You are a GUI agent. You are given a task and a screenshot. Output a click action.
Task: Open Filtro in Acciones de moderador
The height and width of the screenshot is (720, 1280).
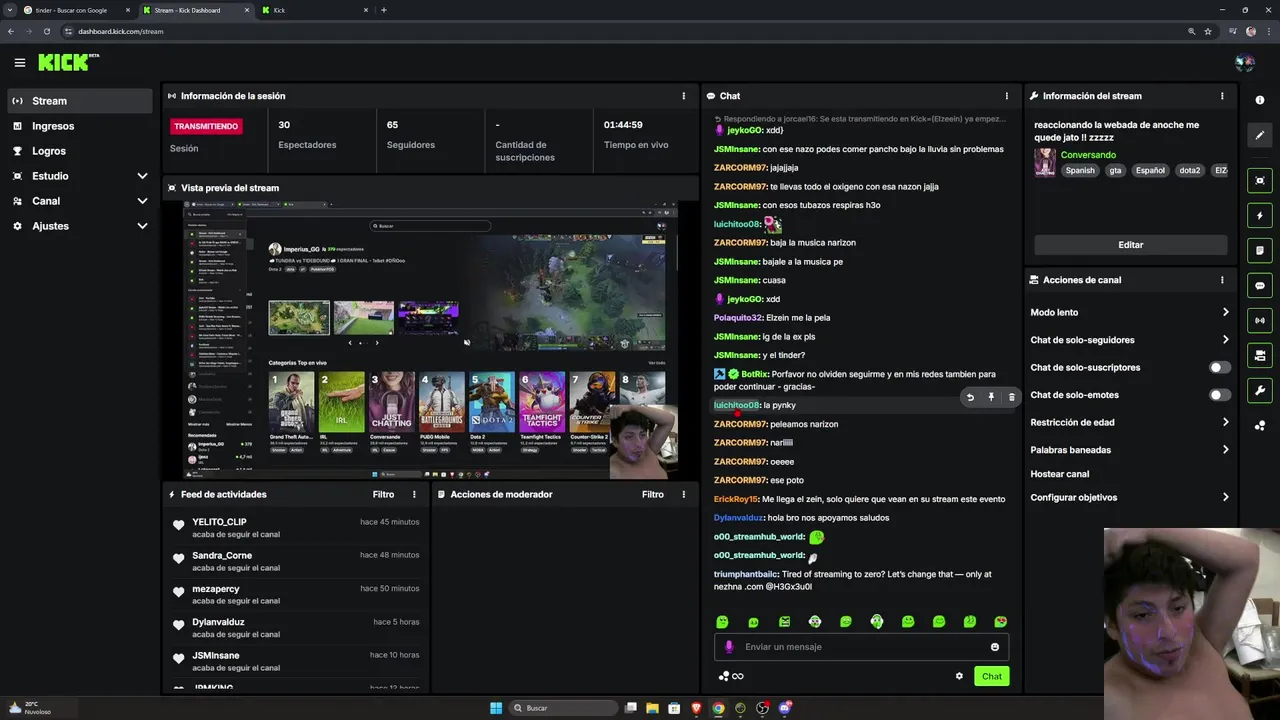653,494
